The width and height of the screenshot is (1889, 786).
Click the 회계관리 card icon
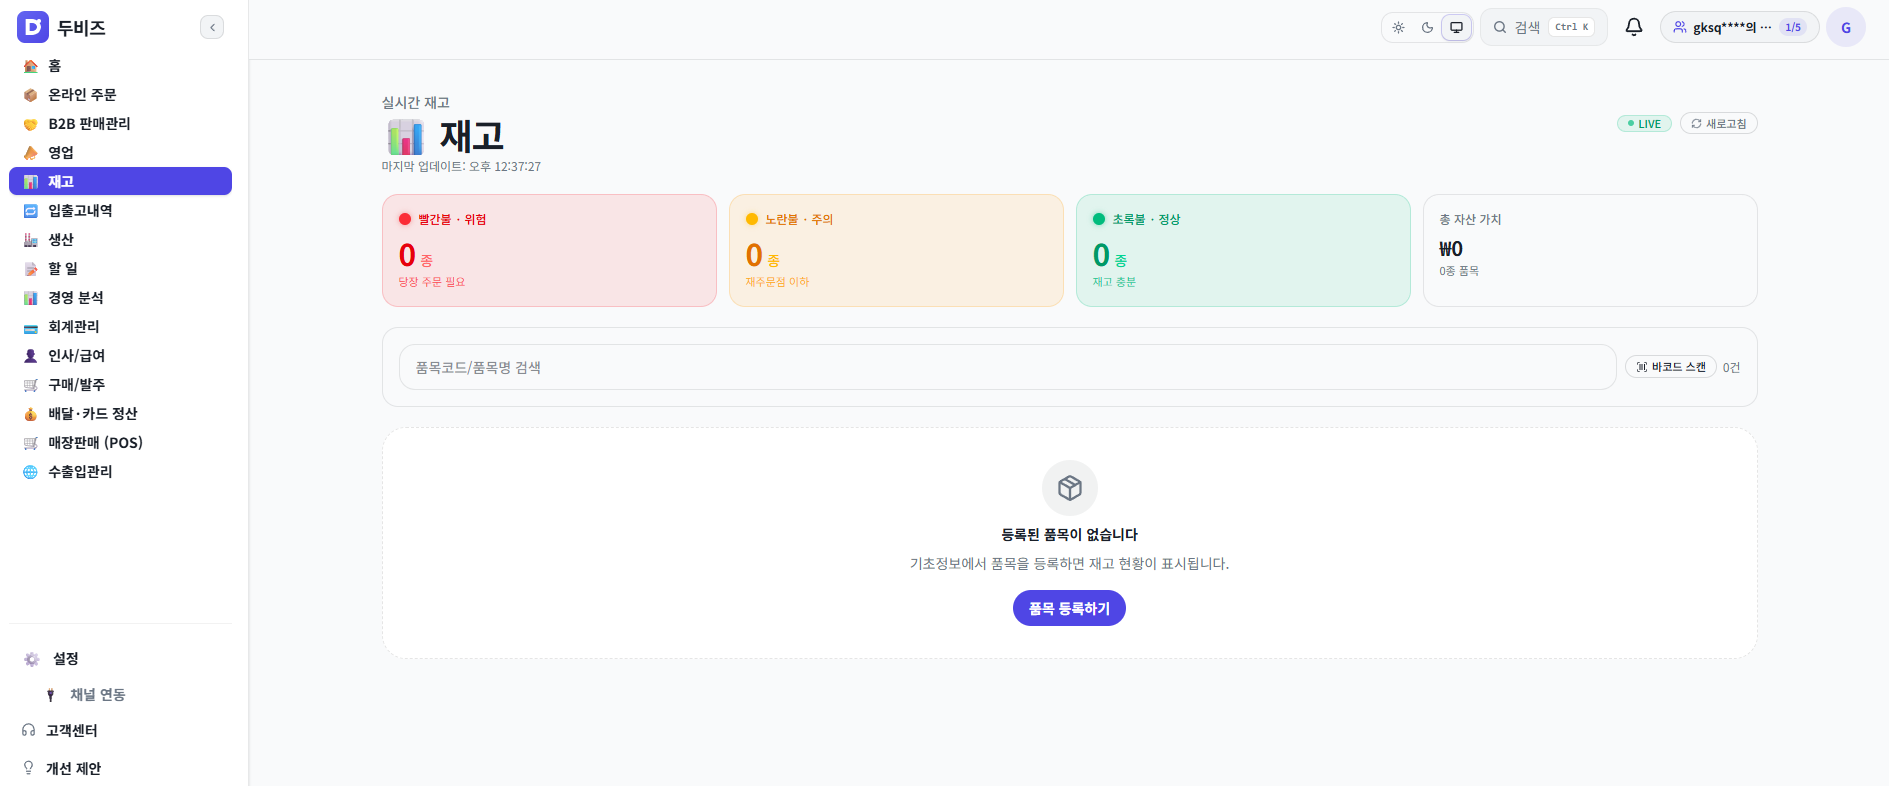(x=31, y=327)
